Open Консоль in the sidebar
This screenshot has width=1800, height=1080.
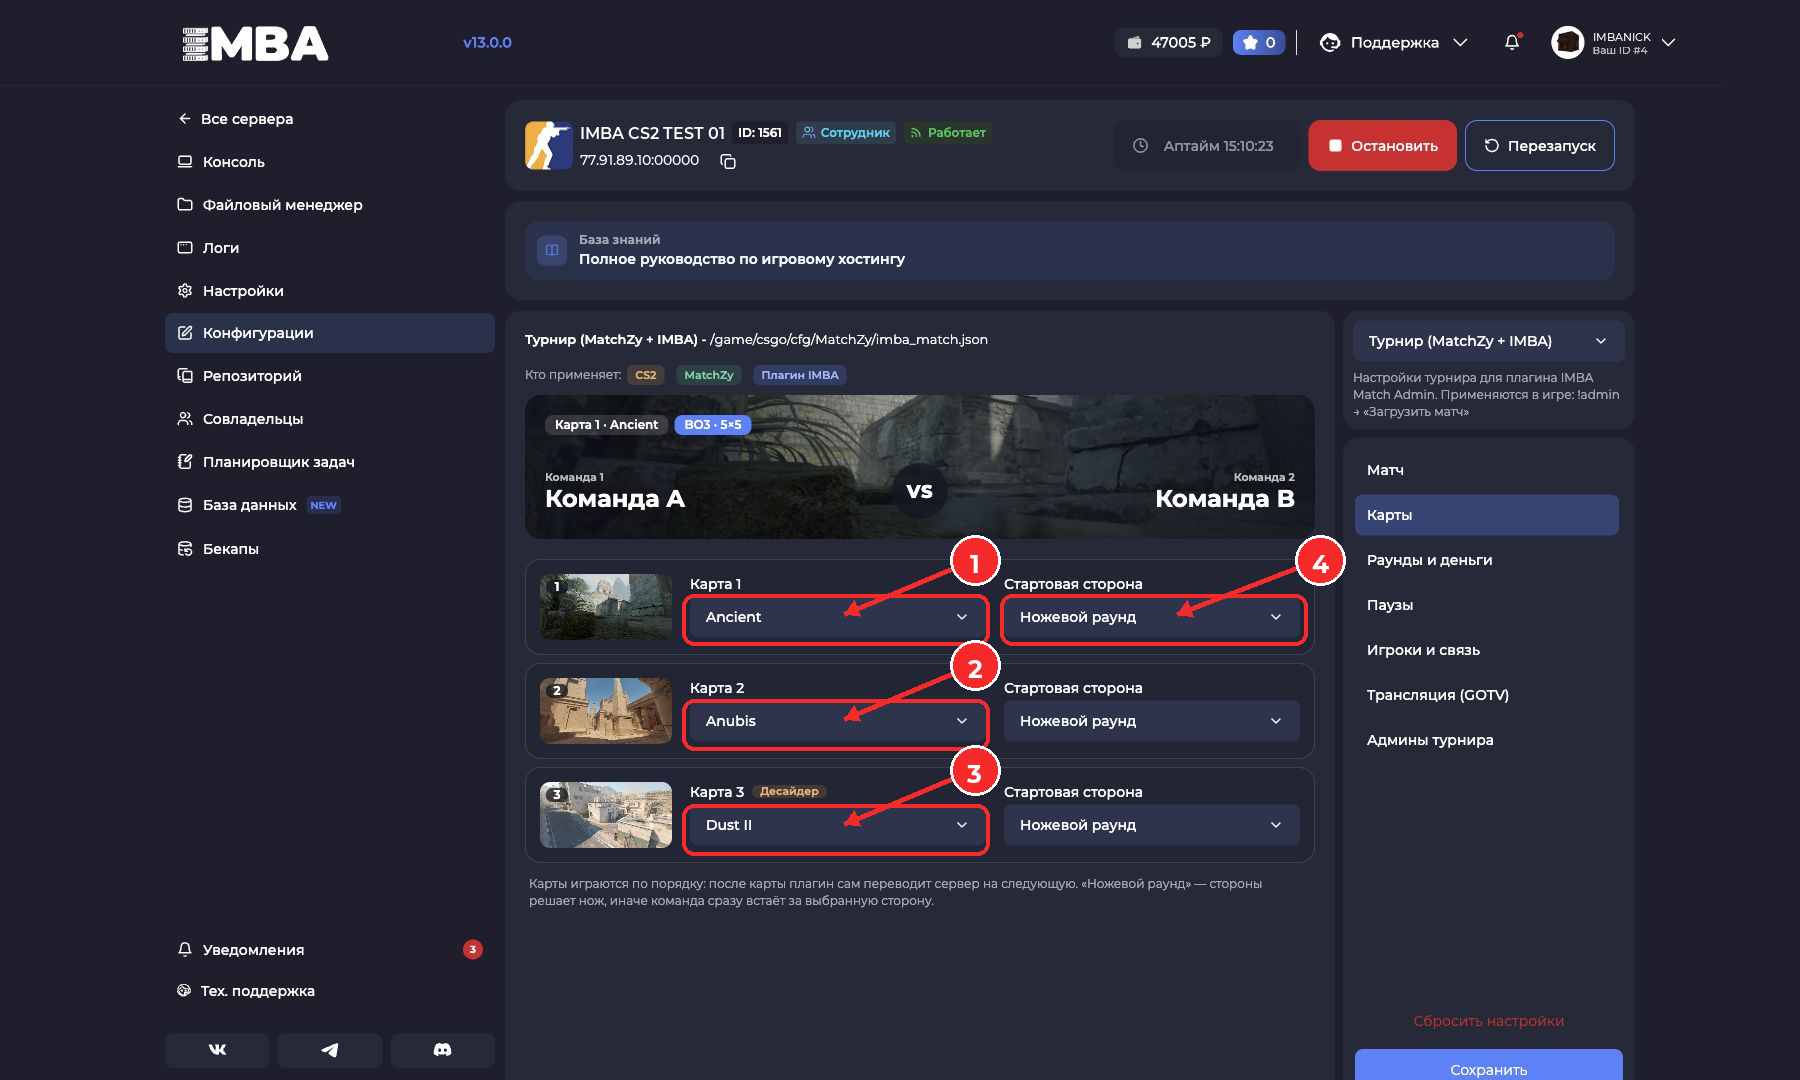pos(330,161)
